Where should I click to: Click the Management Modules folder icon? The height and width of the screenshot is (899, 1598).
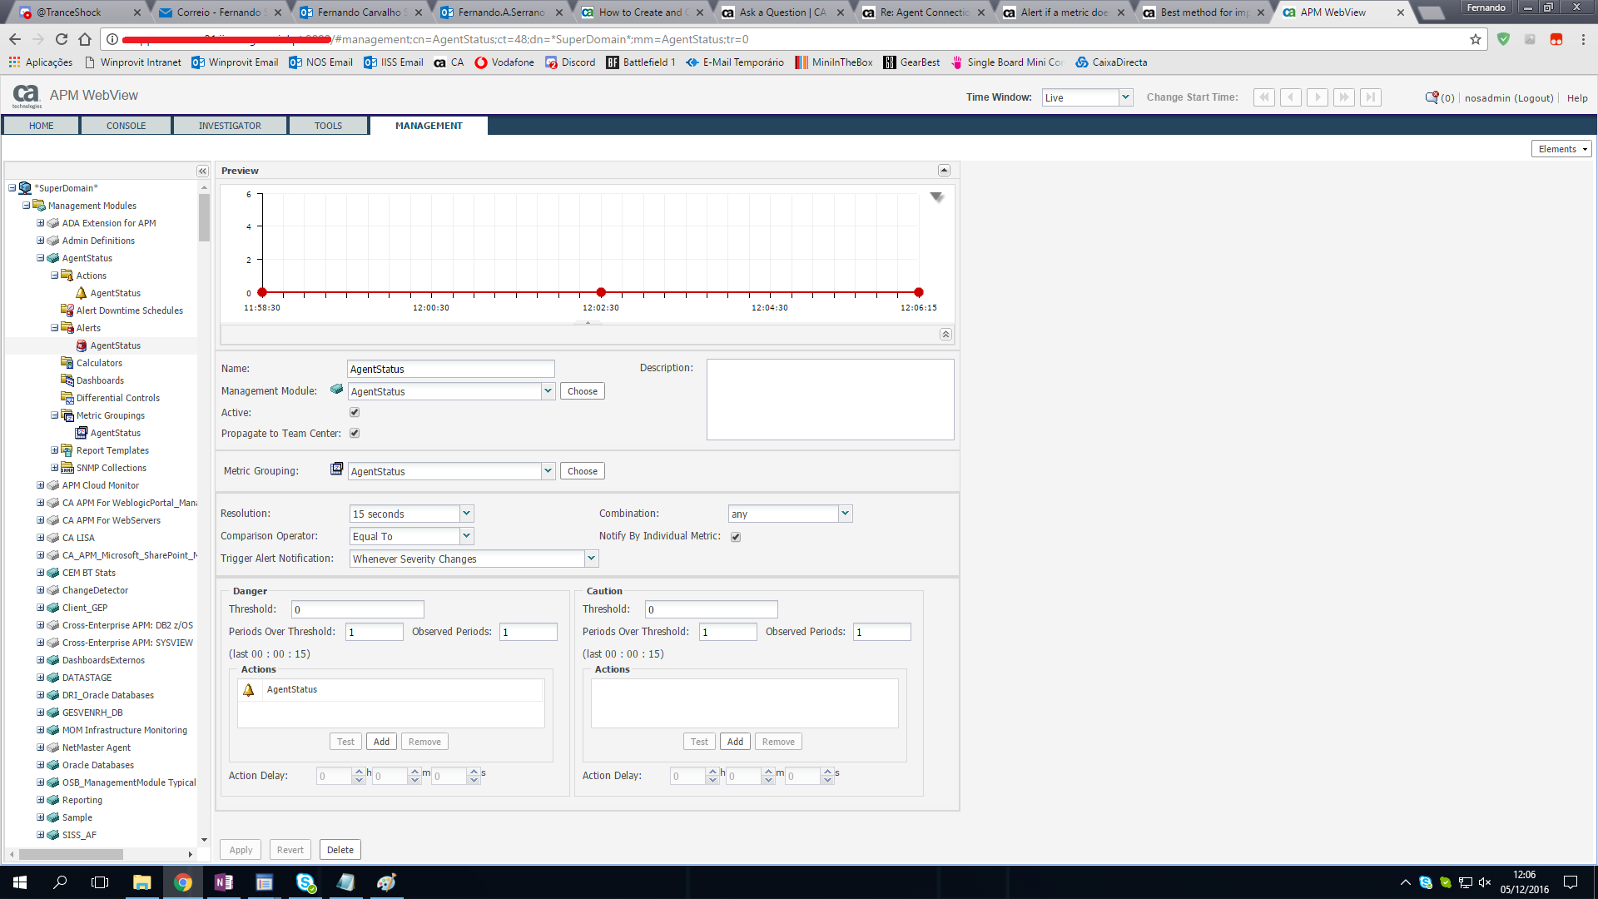[x=39, y=205]
